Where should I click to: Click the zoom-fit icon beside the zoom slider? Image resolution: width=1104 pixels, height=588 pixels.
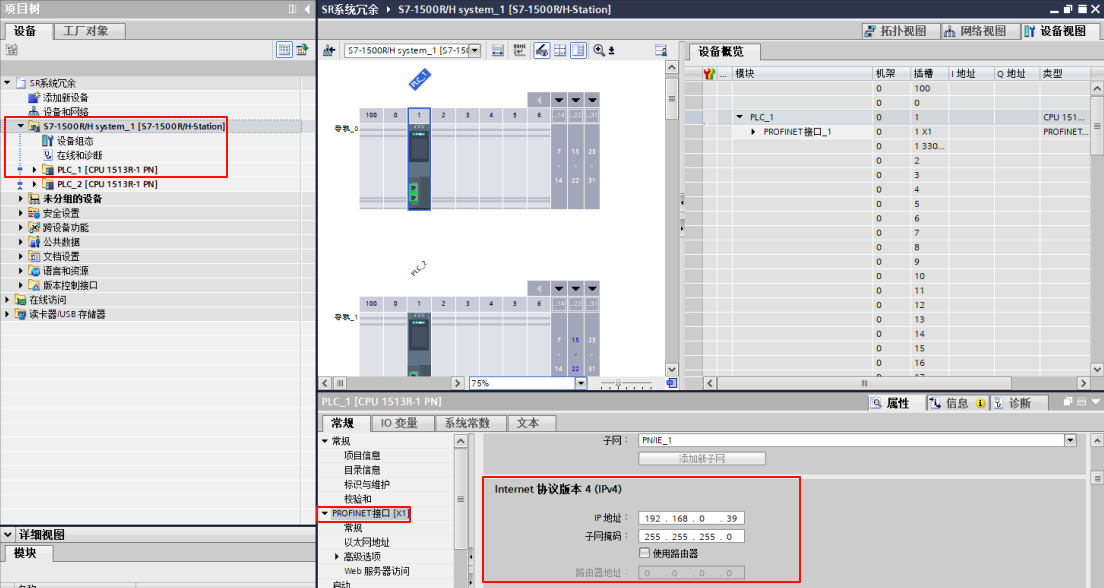(672, 383)
